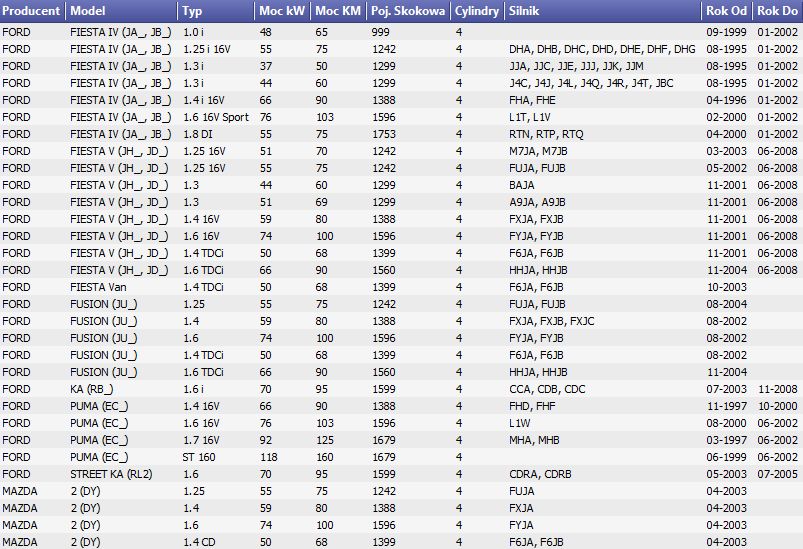Viewport: 803px width, 549px height.
Task: Click the '07-2003' Rok Od cell
Action: pyautogui.click(x=727, y=389)
